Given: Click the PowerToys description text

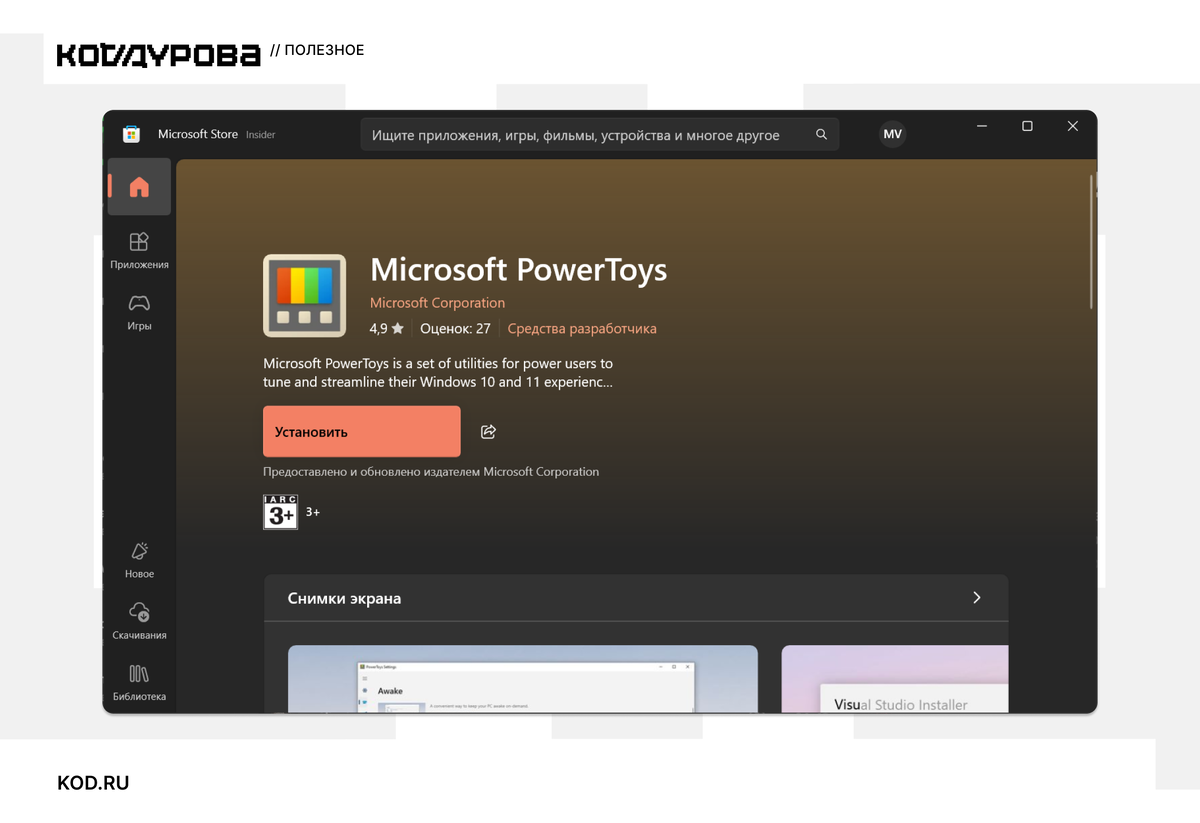Looking at the screenshot, I should pos(438,372).
